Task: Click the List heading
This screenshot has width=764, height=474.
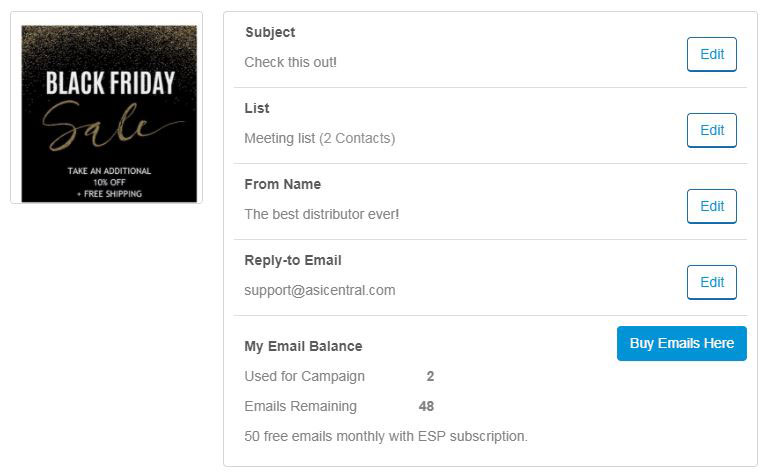Action: (x=257, y=108)
